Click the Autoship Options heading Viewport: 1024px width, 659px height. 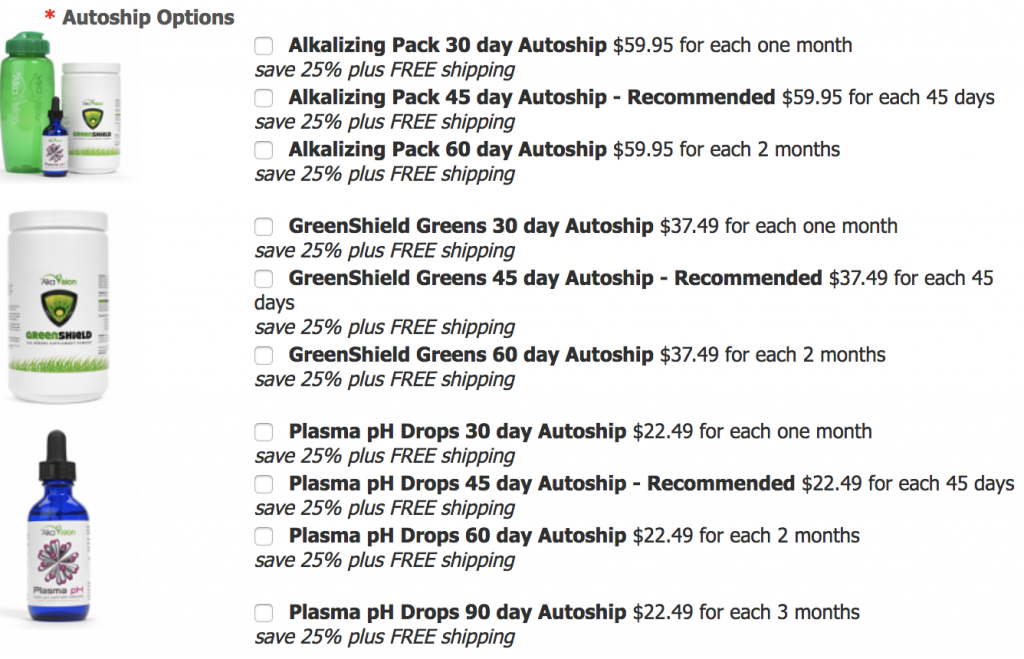pyautogui.click(x=149, y=18)
